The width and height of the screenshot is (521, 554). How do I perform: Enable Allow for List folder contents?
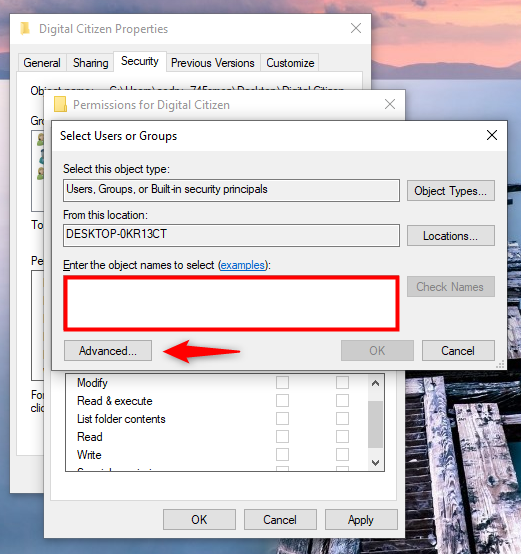[x=282, y=419]
